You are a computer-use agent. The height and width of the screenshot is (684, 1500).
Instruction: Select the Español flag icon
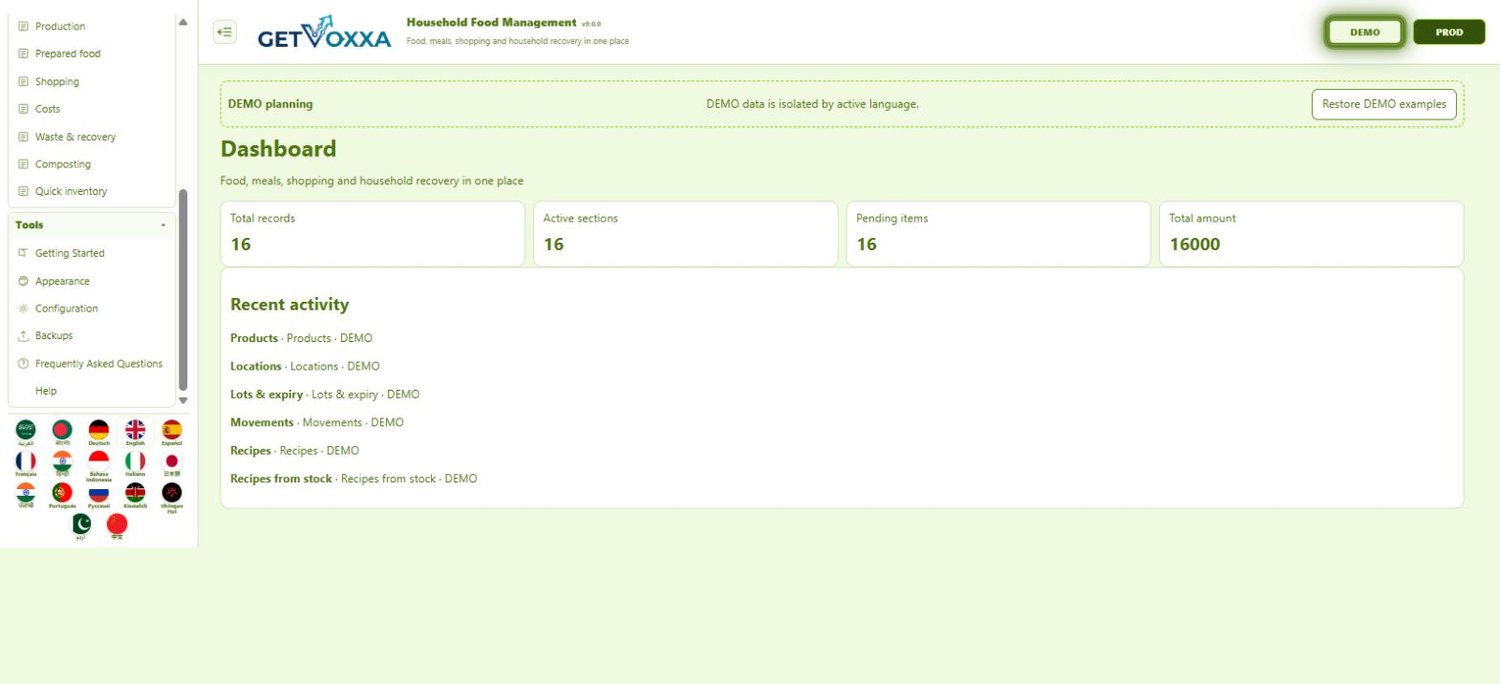coord(172,430)
